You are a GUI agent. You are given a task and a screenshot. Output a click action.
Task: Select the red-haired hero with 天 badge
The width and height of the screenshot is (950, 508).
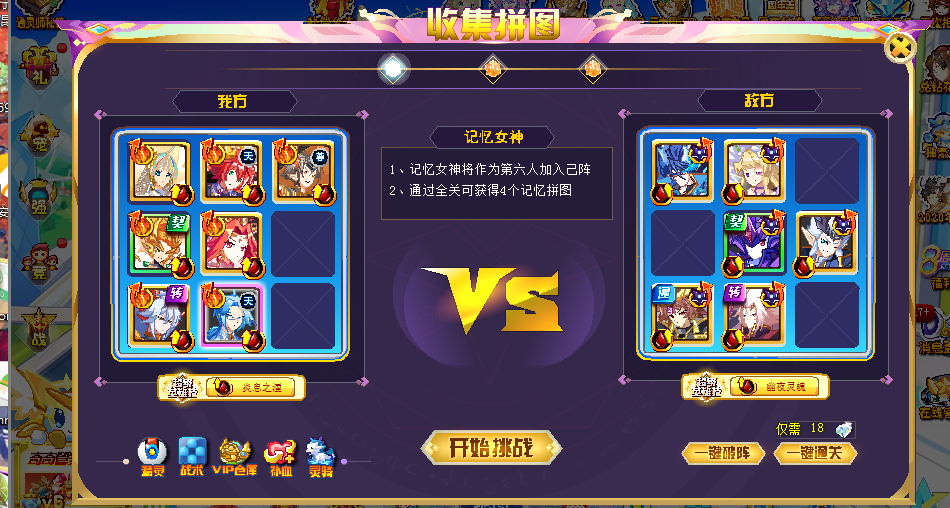(x=231, y=172)
